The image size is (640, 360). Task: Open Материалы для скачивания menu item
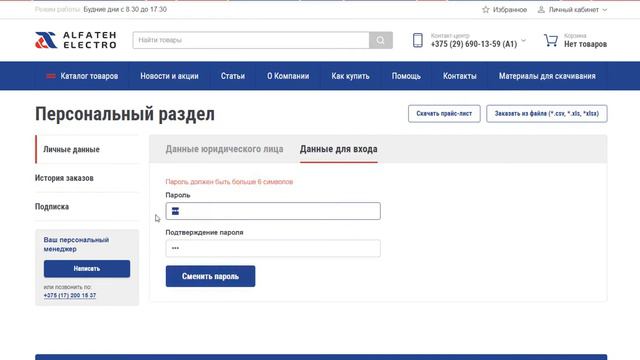click(x=547, y=76)
